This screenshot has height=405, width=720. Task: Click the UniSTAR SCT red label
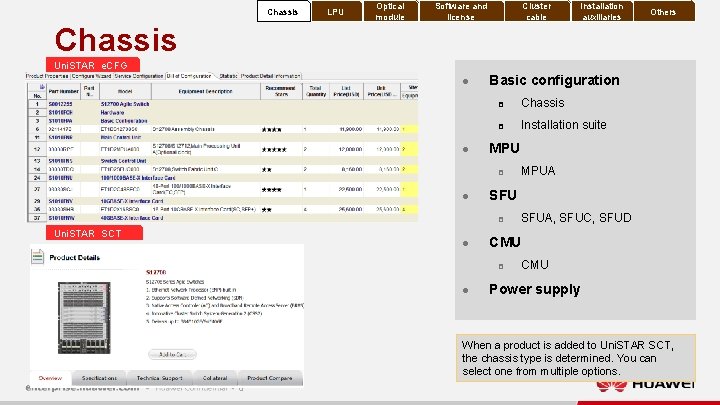click(x=94, y=233)
